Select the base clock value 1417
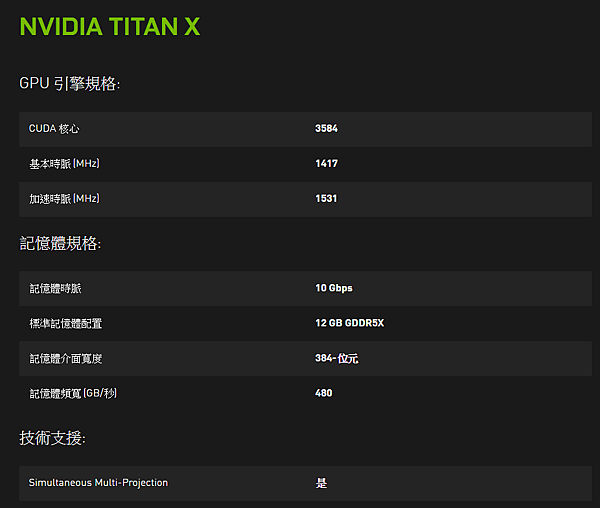This screenshot has width=600, height=508. pos(326,163)
